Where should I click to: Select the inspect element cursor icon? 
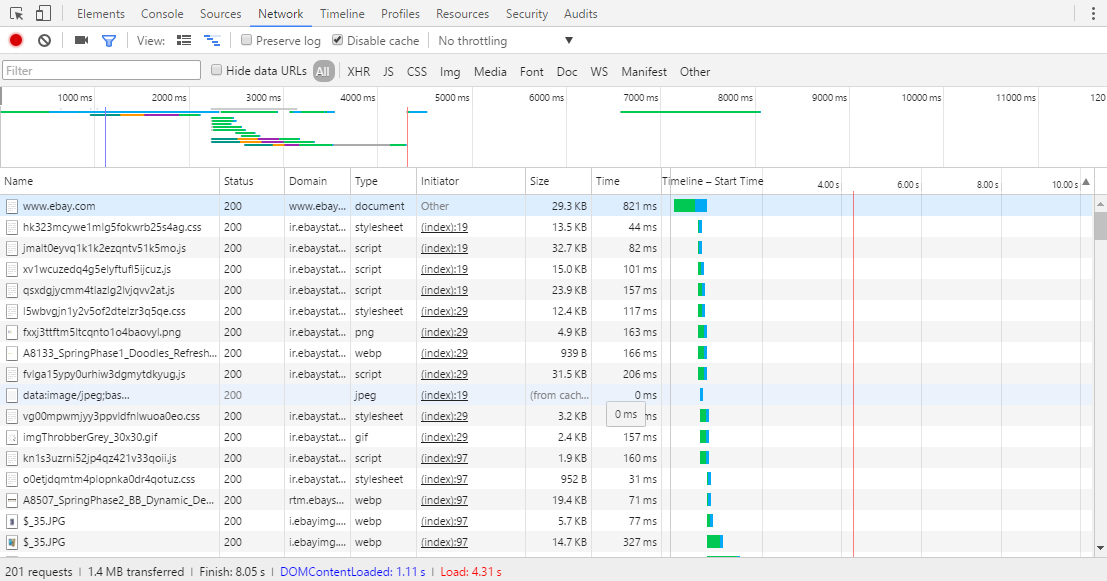[x=16, y=13]
